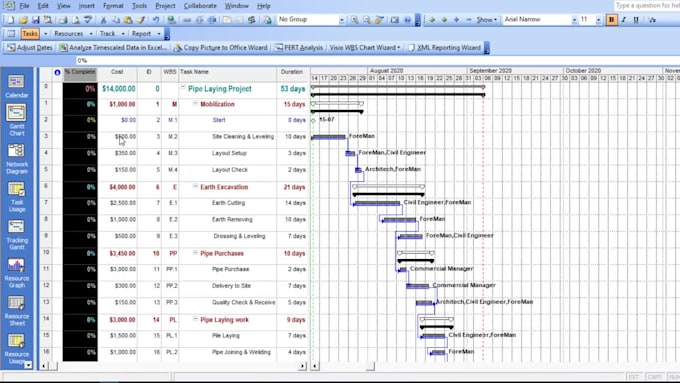
Task: Open Tracking Gantt view
Action: tap(16, 235)
